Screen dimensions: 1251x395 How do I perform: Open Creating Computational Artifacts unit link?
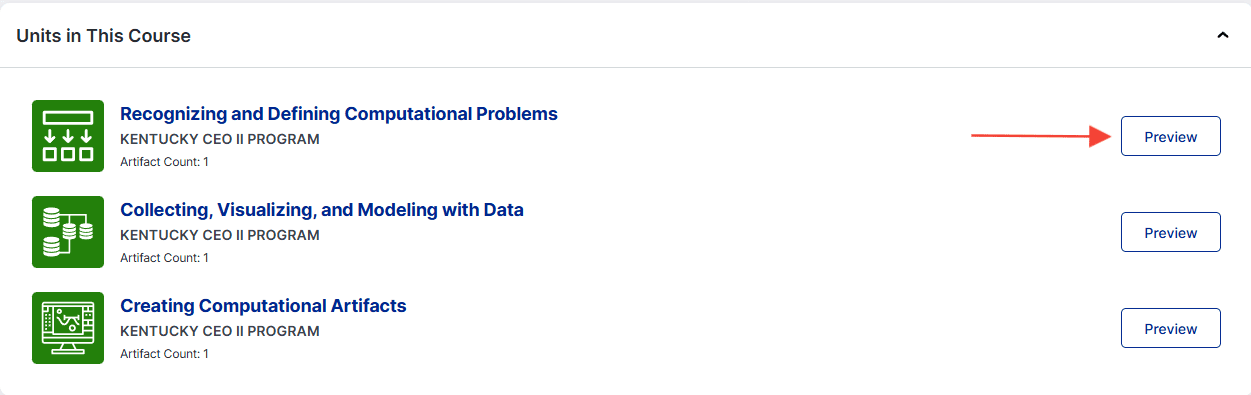point(263,306)
